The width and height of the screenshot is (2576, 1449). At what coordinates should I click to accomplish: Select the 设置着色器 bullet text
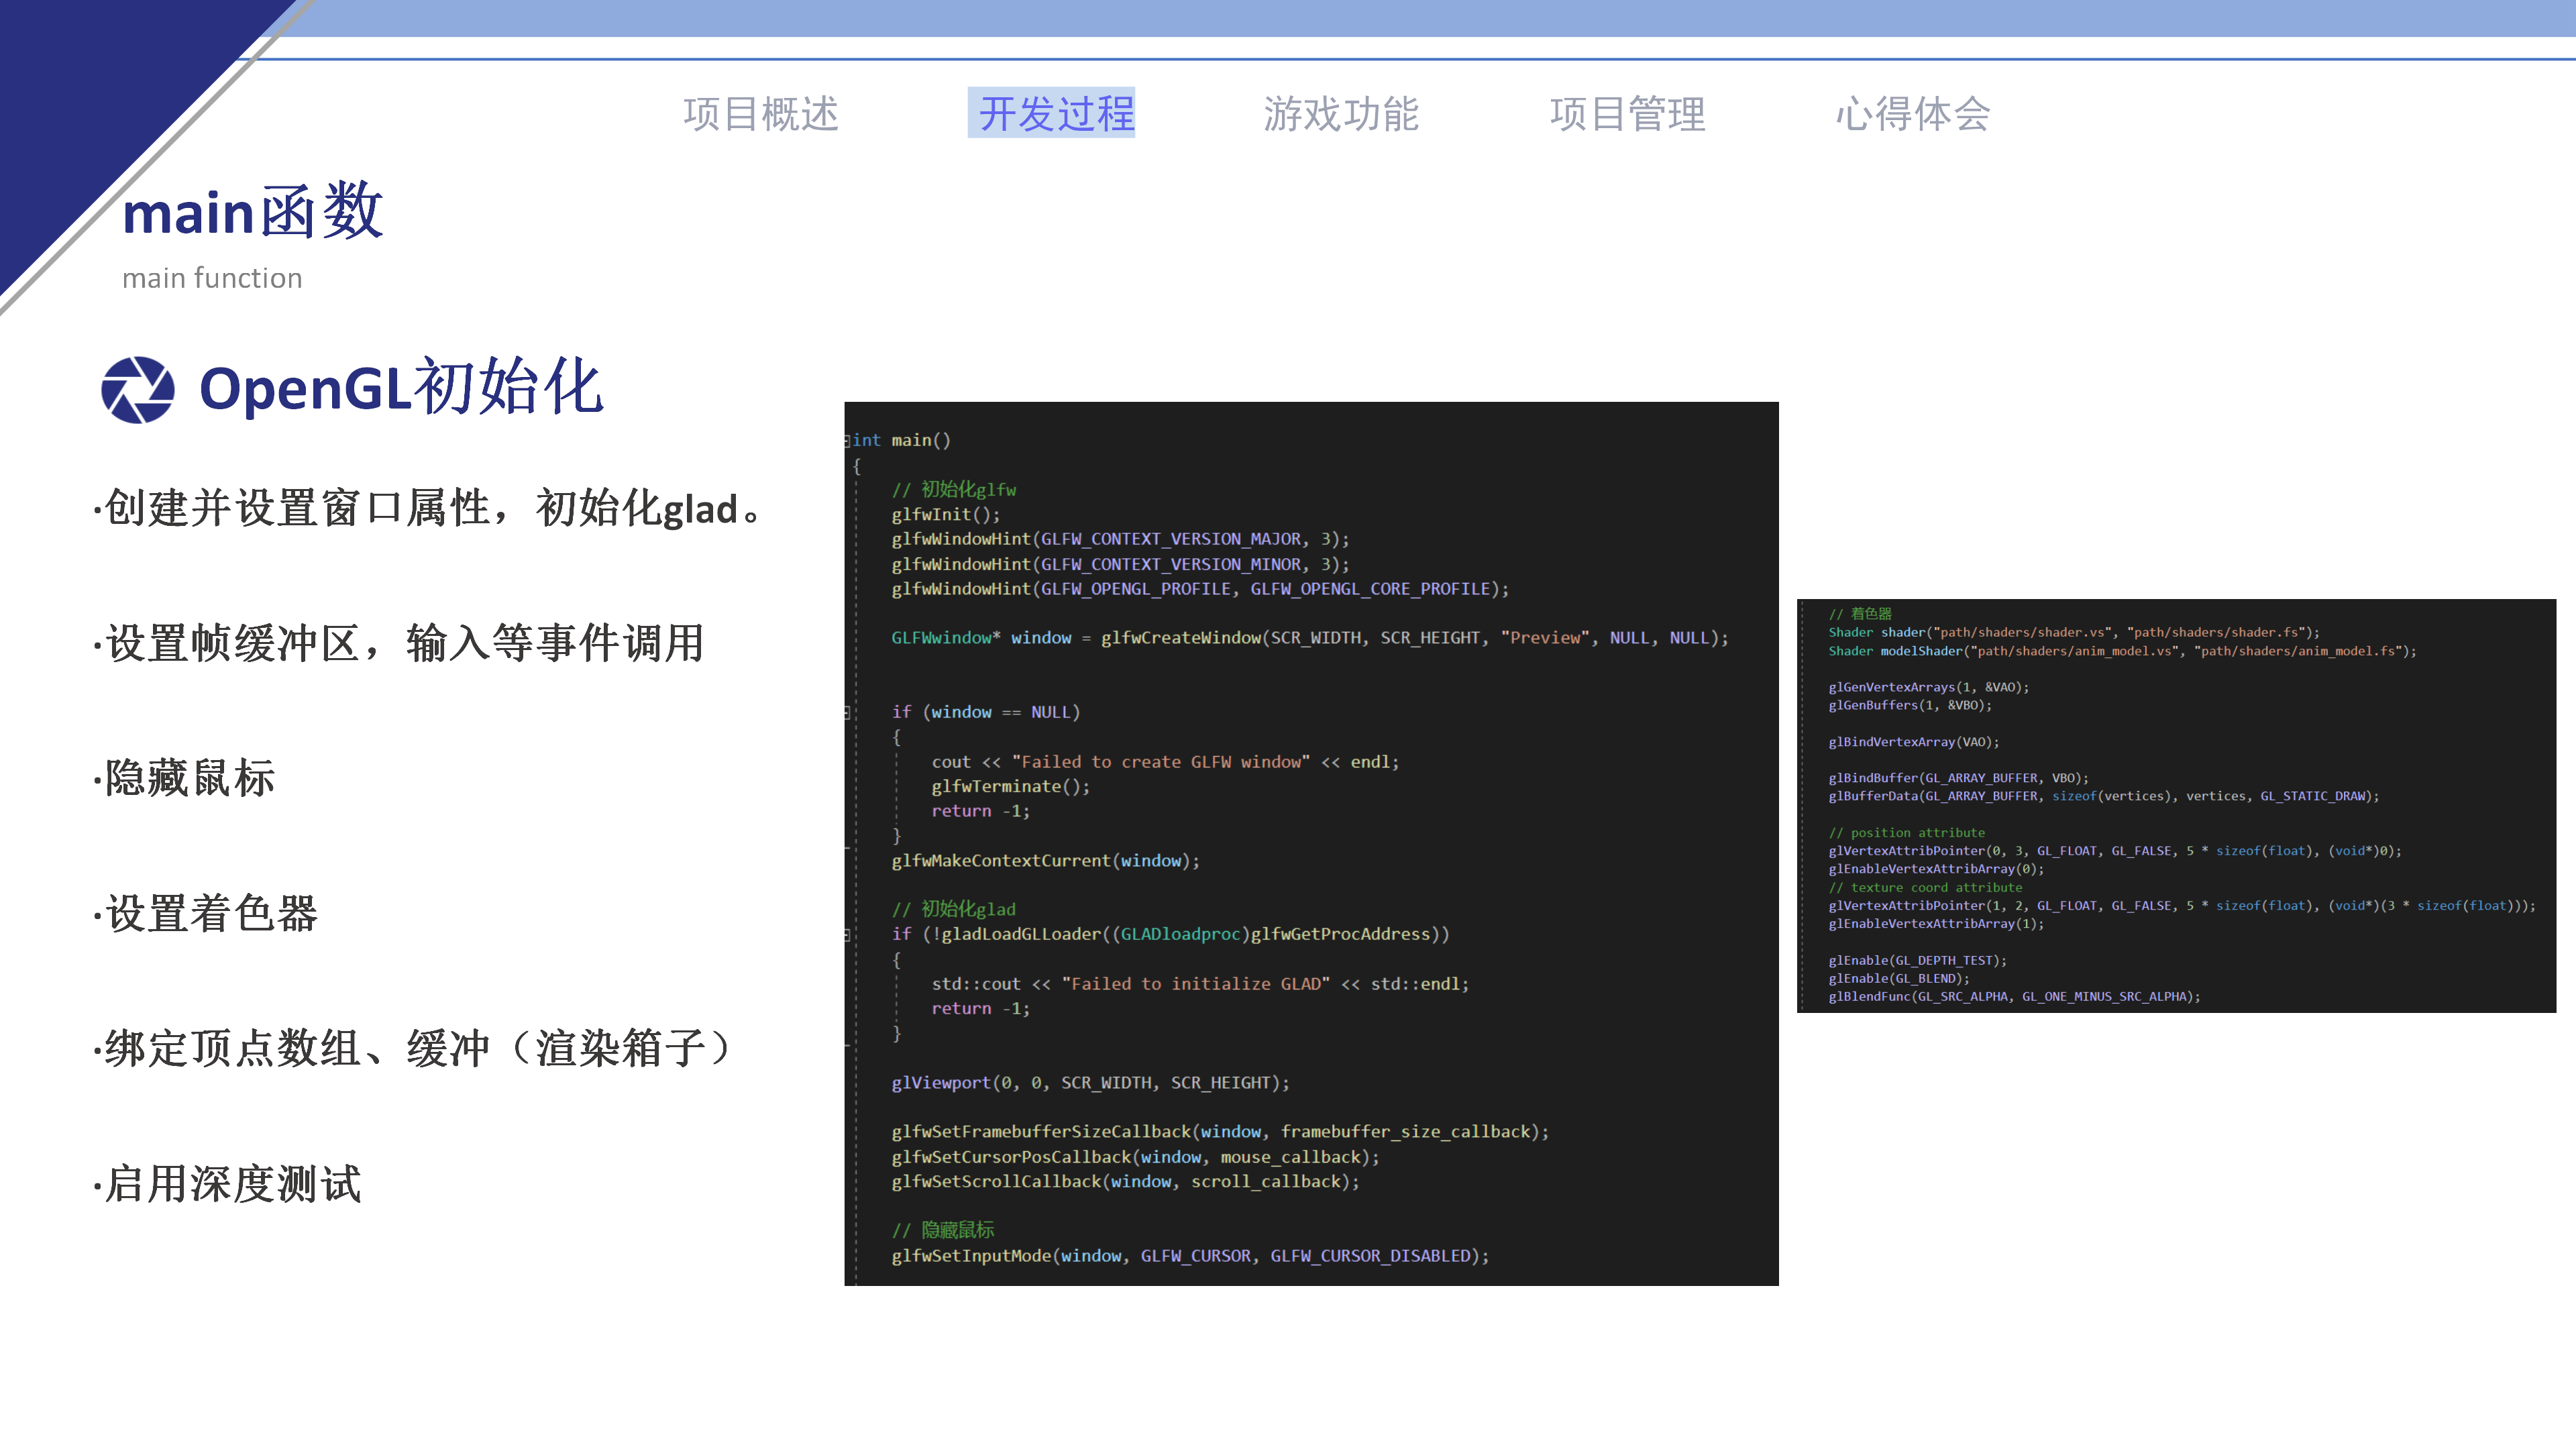coord(204,915)
